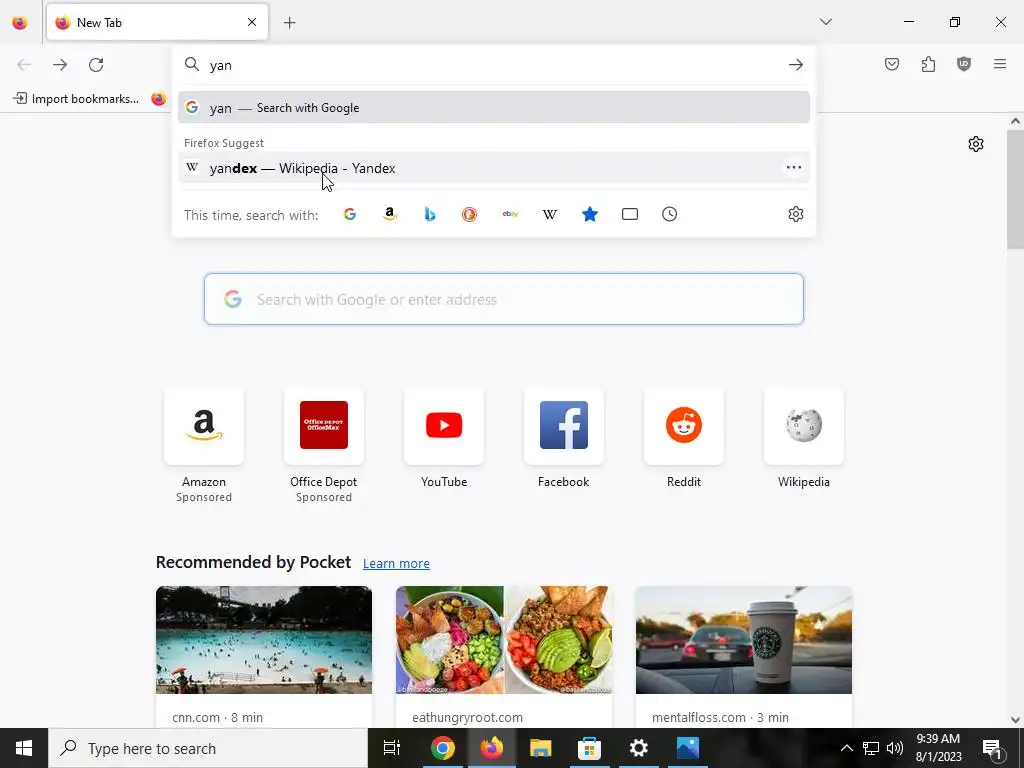Open the Windows Start menu
Viewport: 1024px width, 768px height.
[24, 748]
